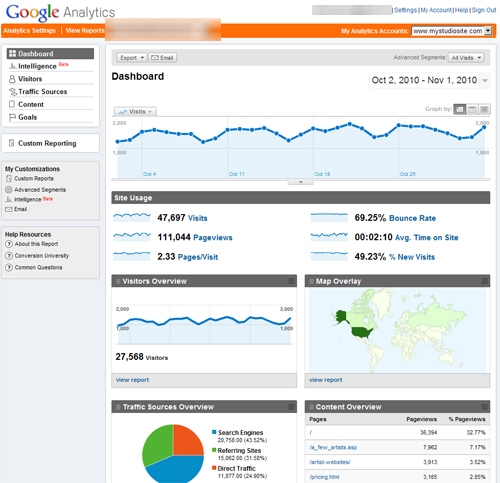Click the Bounce Rate sparkline thumbnail
The image size is (500, 483).
329,217
